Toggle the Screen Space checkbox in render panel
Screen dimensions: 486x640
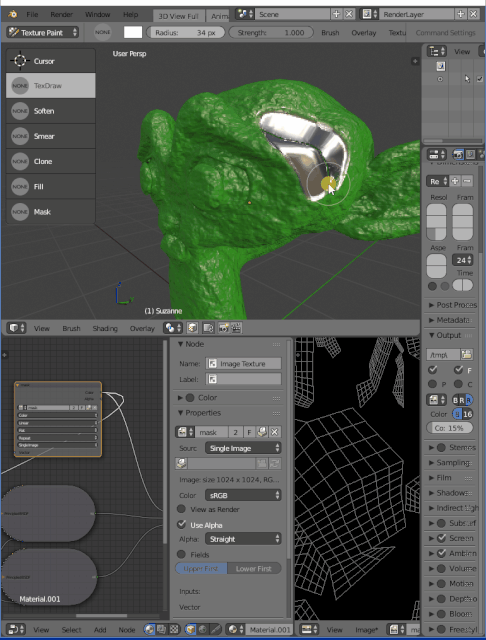441,538
